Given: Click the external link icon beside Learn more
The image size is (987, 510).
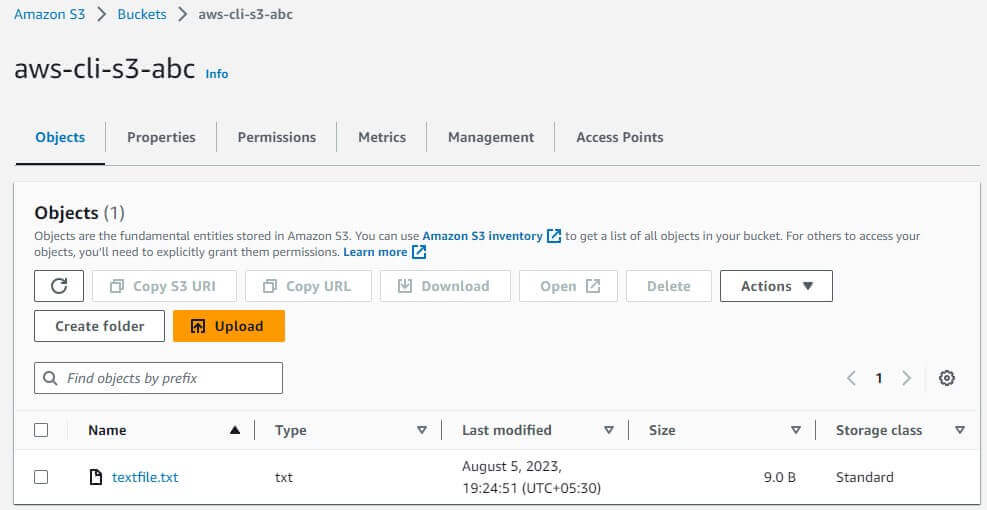Looking at the screenshot, I should pos(419,252).
